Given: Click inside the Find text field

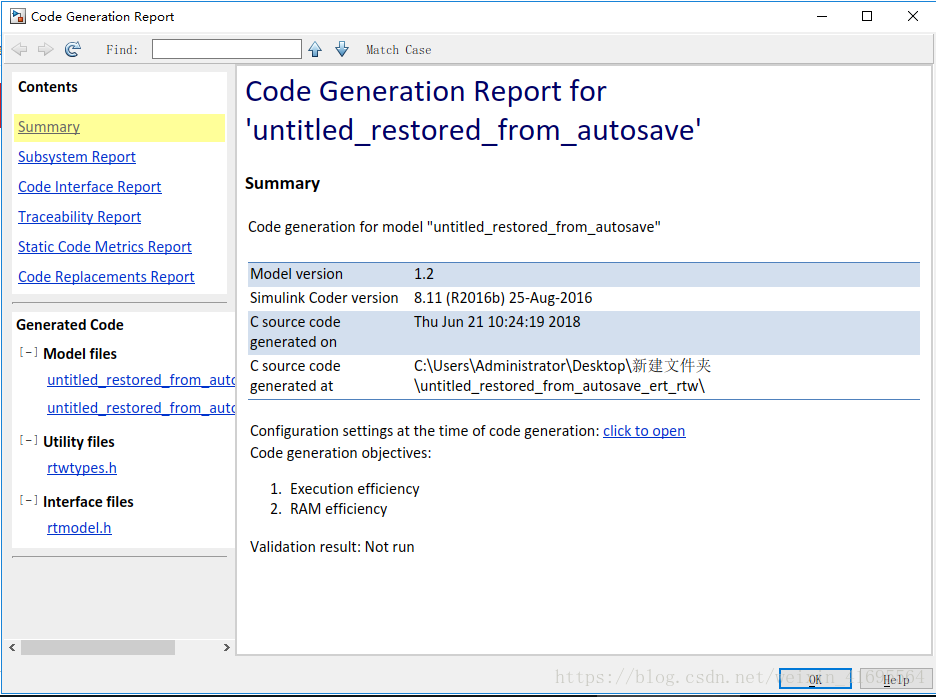Looking at the screenshot, I should tap(226, 49).
